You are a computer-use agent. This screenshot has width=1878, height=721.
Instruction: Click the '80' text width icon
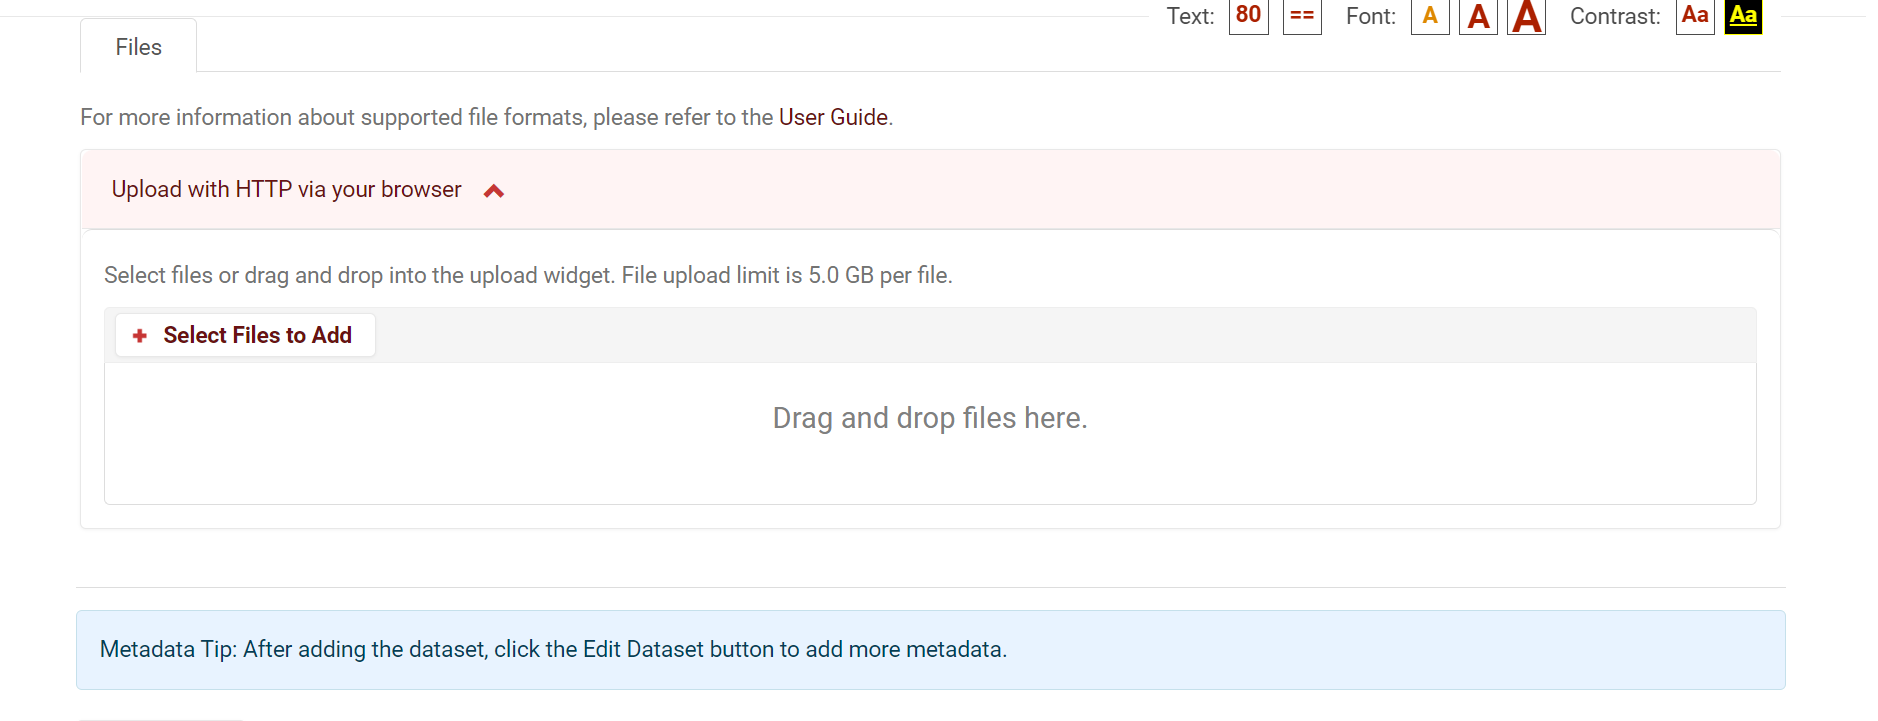pyautogui.click(x=1248, y=16)
